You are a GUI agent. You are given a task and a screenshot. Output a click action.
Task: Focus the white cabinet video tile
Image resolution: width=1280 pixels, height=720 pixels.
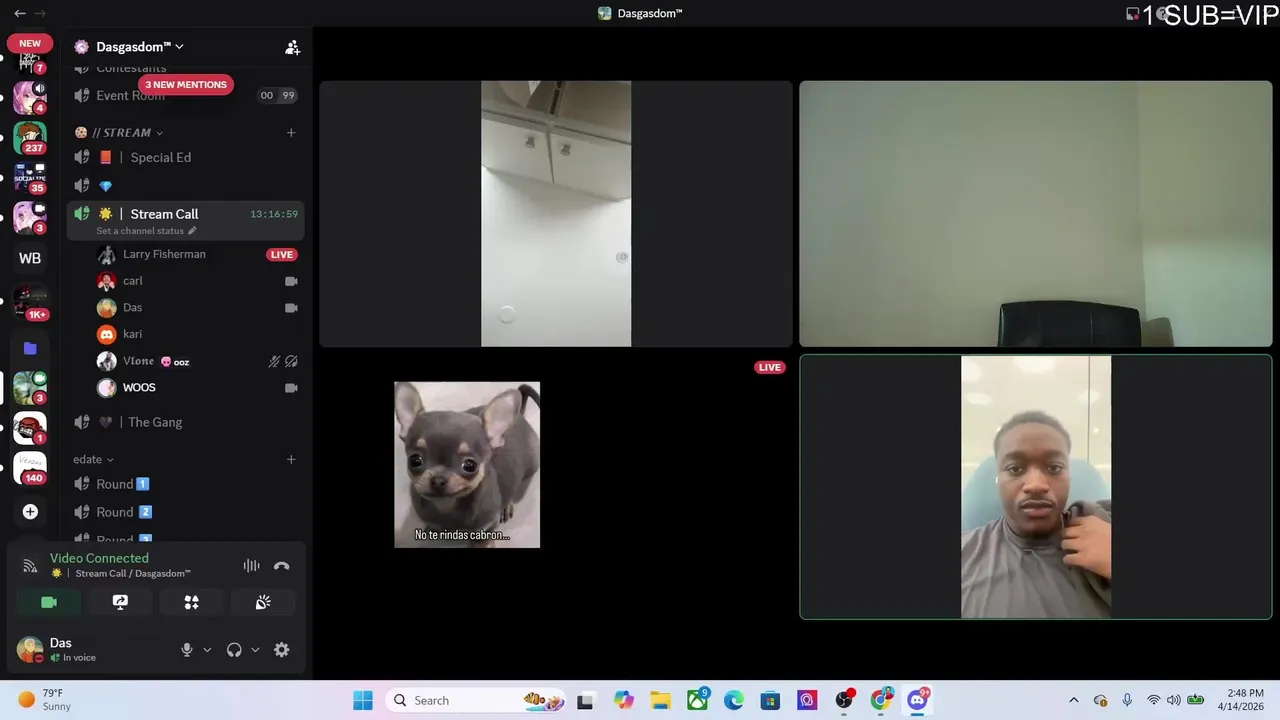[556, 214]
